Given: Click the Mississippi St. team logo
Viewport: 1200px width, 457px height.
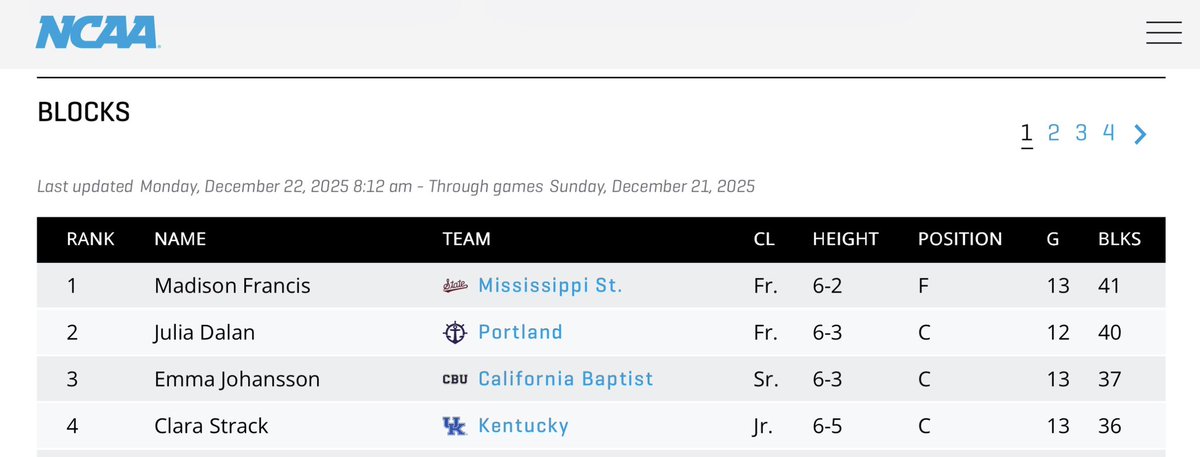Looking at the screenshot, I should (455, 286).
